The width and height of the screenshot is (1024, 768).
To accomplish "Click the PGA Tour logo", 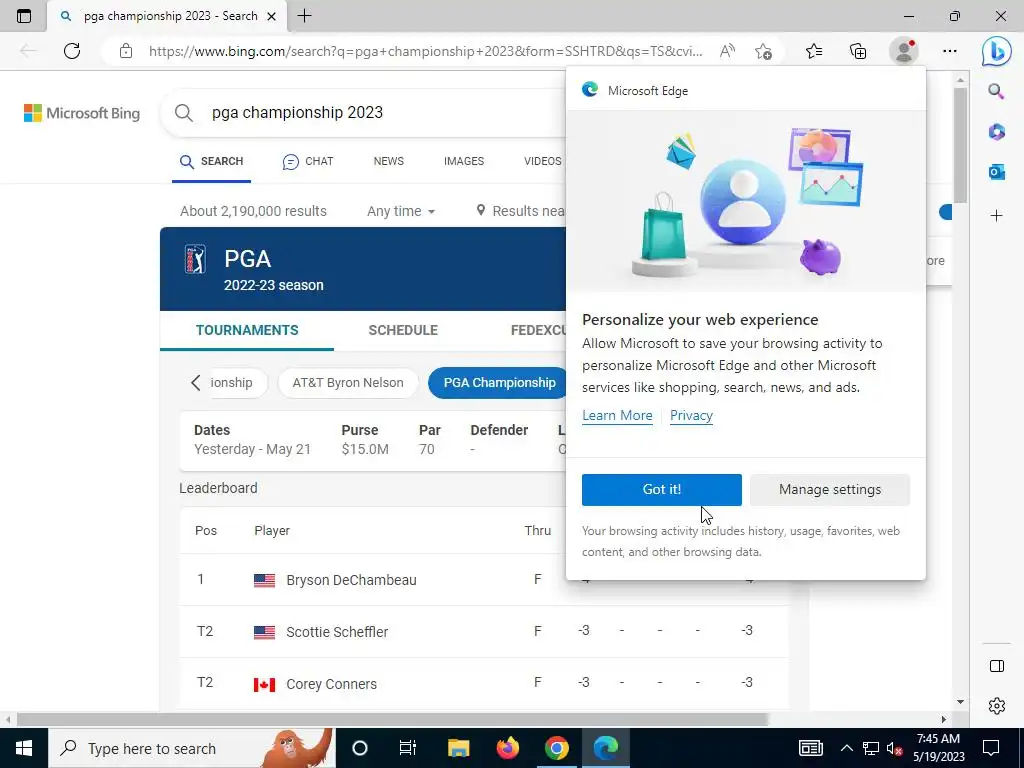I will [x=195, y=259].
